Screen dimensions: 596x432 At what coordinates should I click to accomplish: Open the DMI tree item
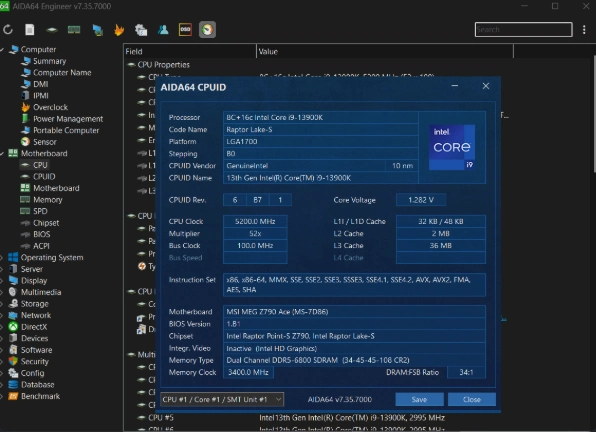tap(41, 84)
